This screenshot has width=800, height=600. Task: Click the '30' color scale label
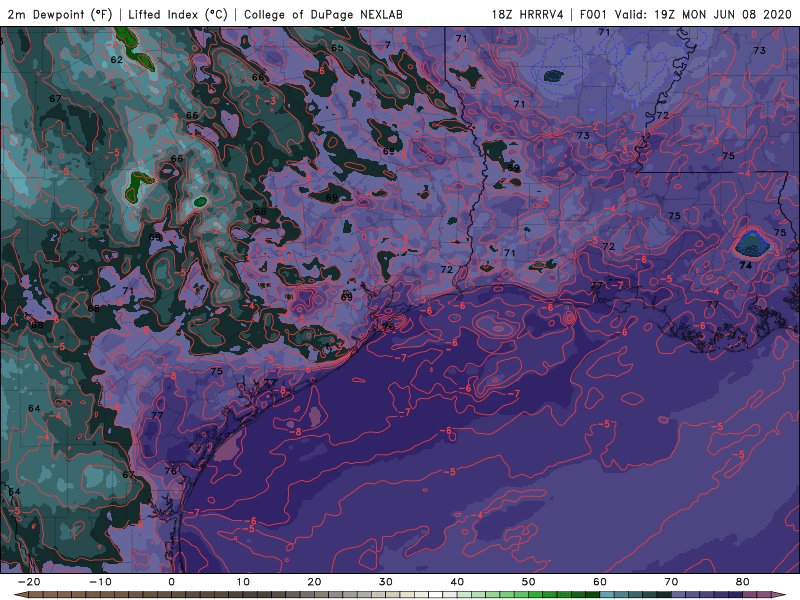tap(386, 582)
